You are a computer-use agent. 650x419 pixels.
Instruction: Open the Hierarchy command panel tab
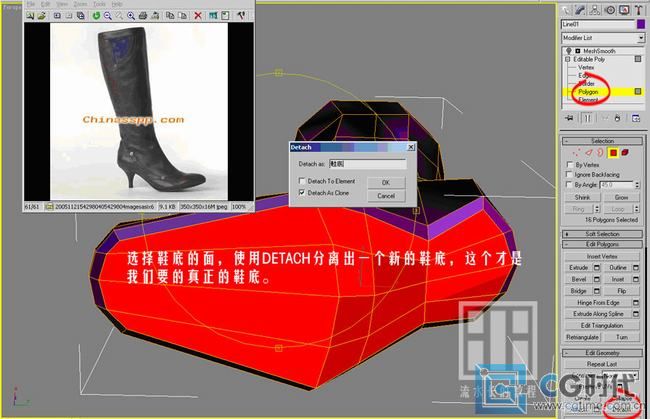click(x=595, y=10)
